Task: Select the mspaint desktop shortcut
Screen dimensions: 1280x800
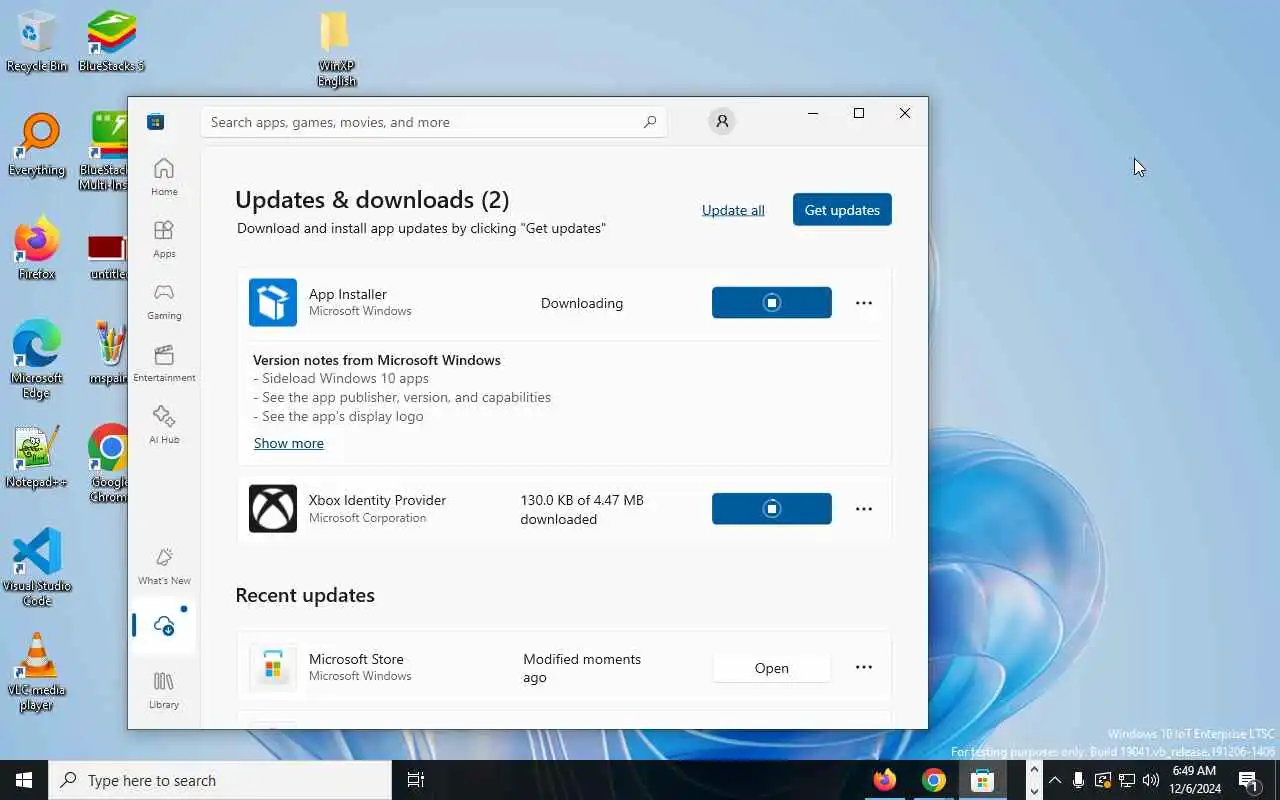Action: coord(108,353)
